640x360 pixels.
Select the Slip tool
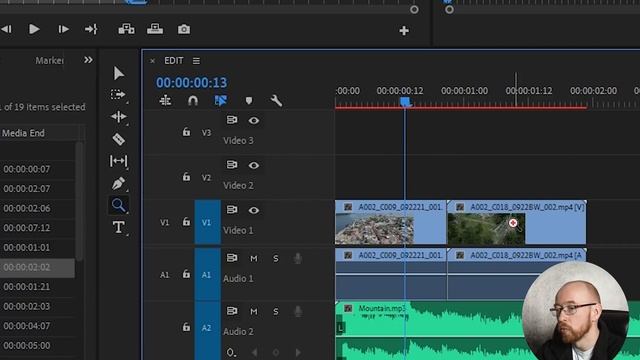tap(118, 161)
